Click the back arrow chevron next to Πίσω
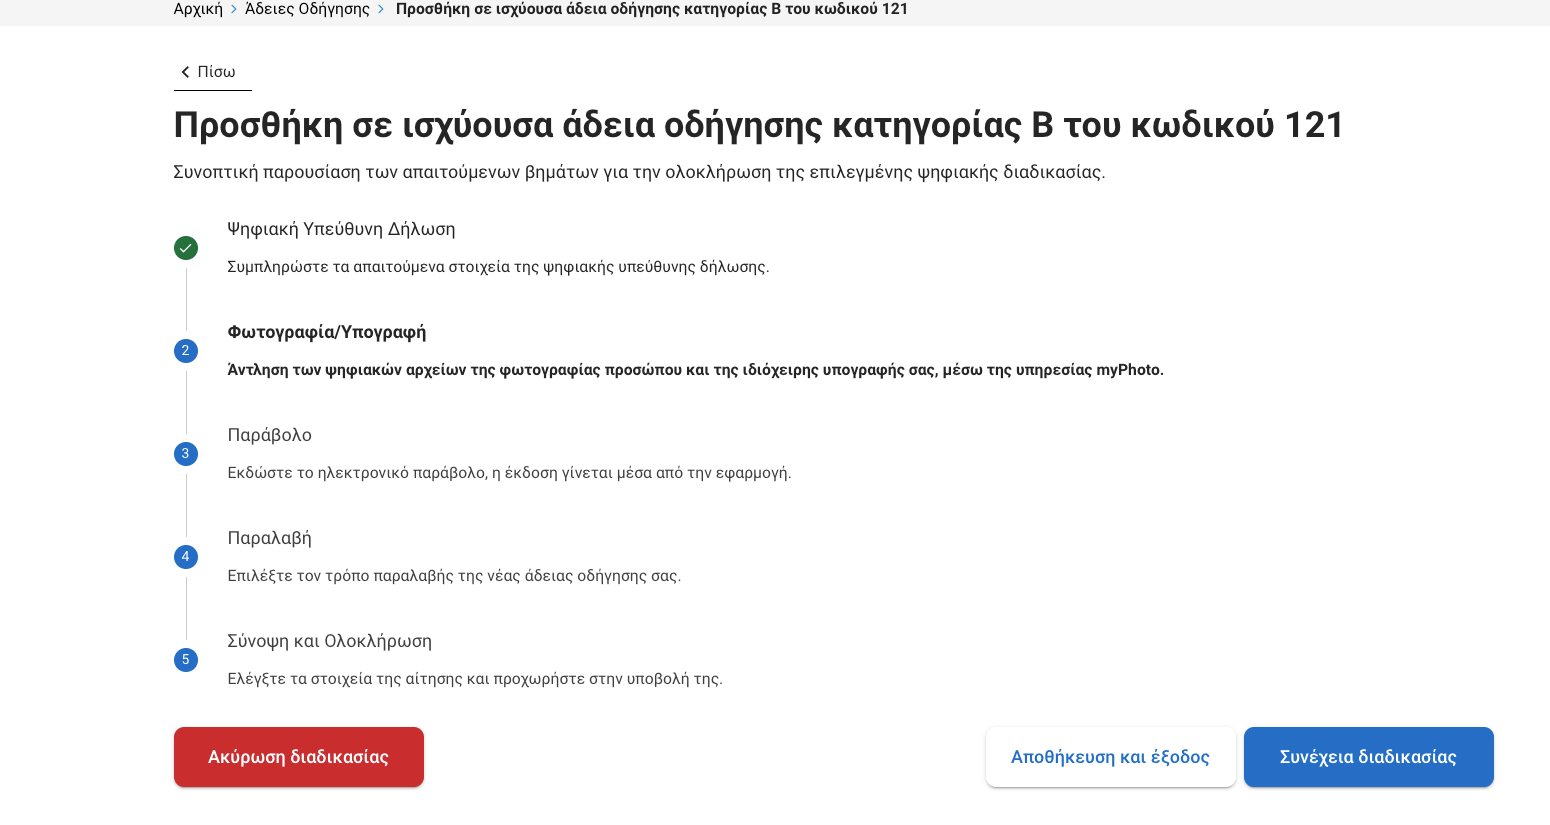 [x=185, y=72]
